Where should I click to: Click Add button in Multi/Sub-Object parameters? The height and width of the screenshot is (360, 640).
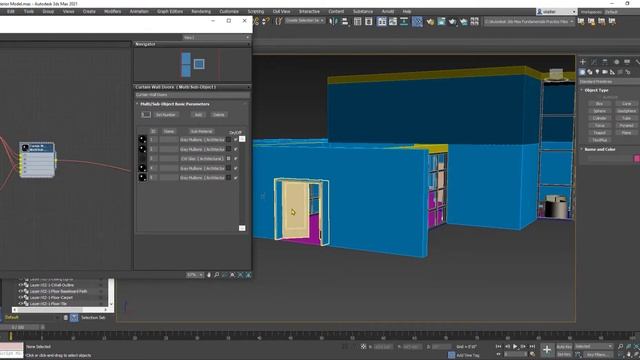(198, 115)
